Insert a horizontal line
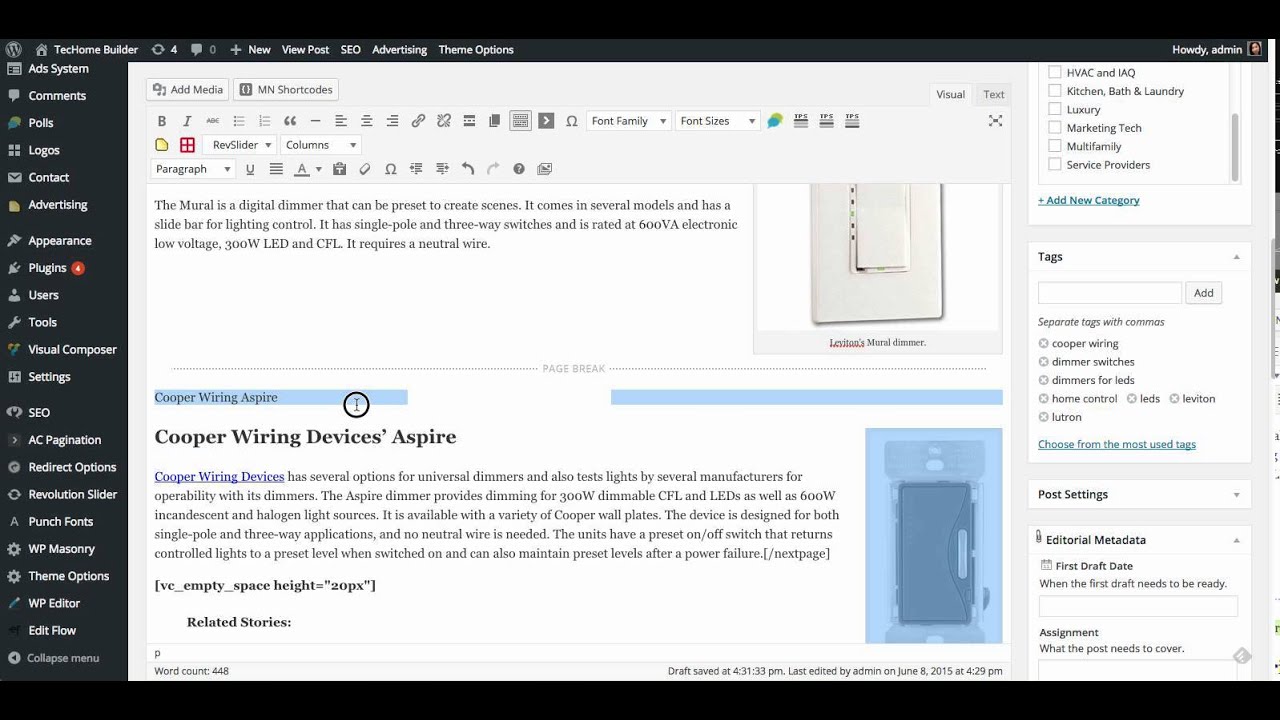1280x720 pixels. click(x=315, y=121)
